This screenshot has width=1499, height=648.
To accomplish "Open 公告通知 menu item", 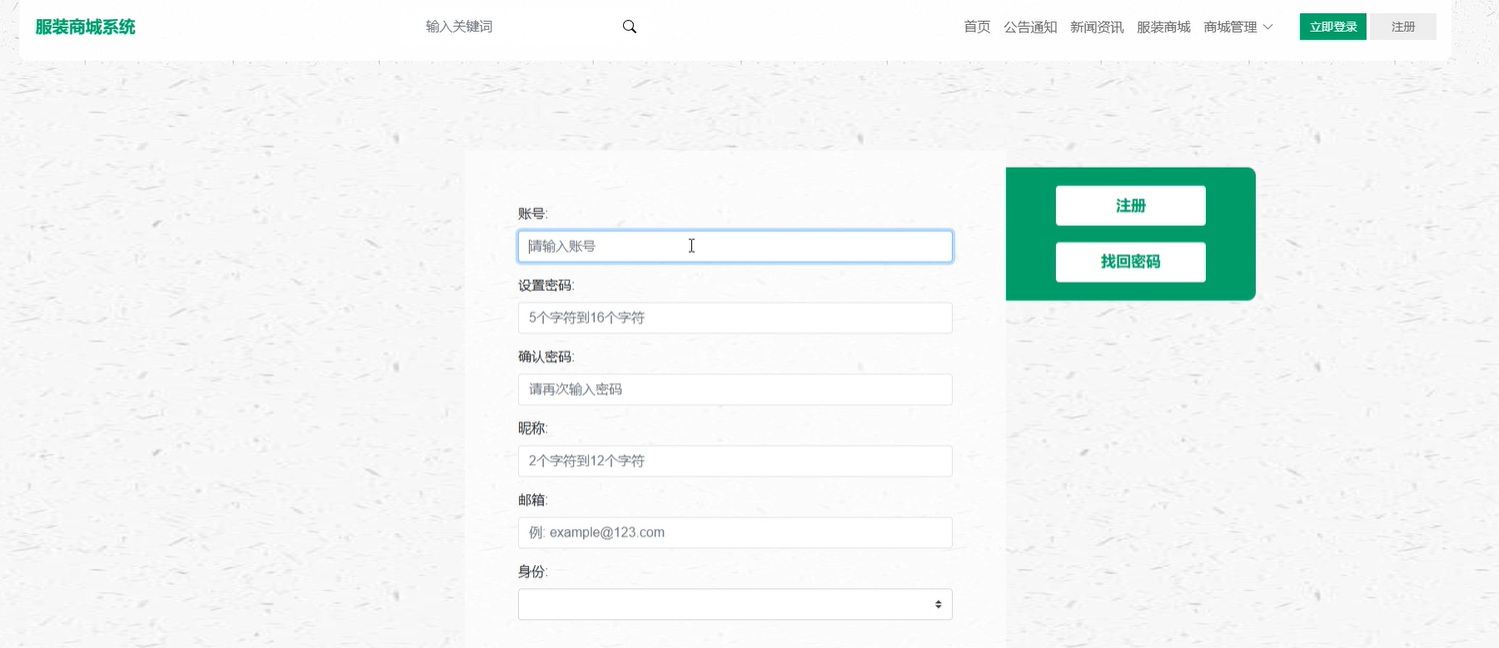I will [1030, 27].
